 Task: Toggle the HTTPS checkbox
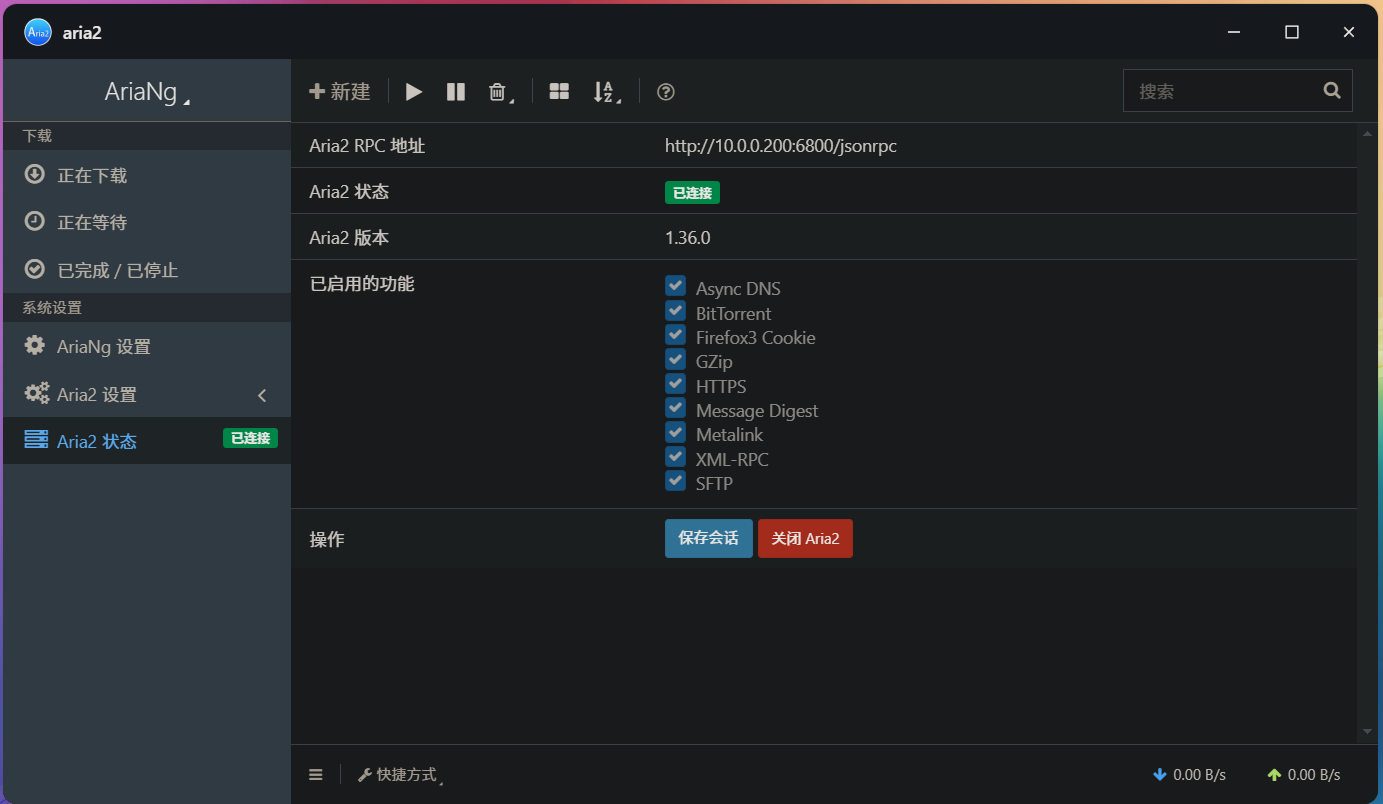(x=675, y=383)
